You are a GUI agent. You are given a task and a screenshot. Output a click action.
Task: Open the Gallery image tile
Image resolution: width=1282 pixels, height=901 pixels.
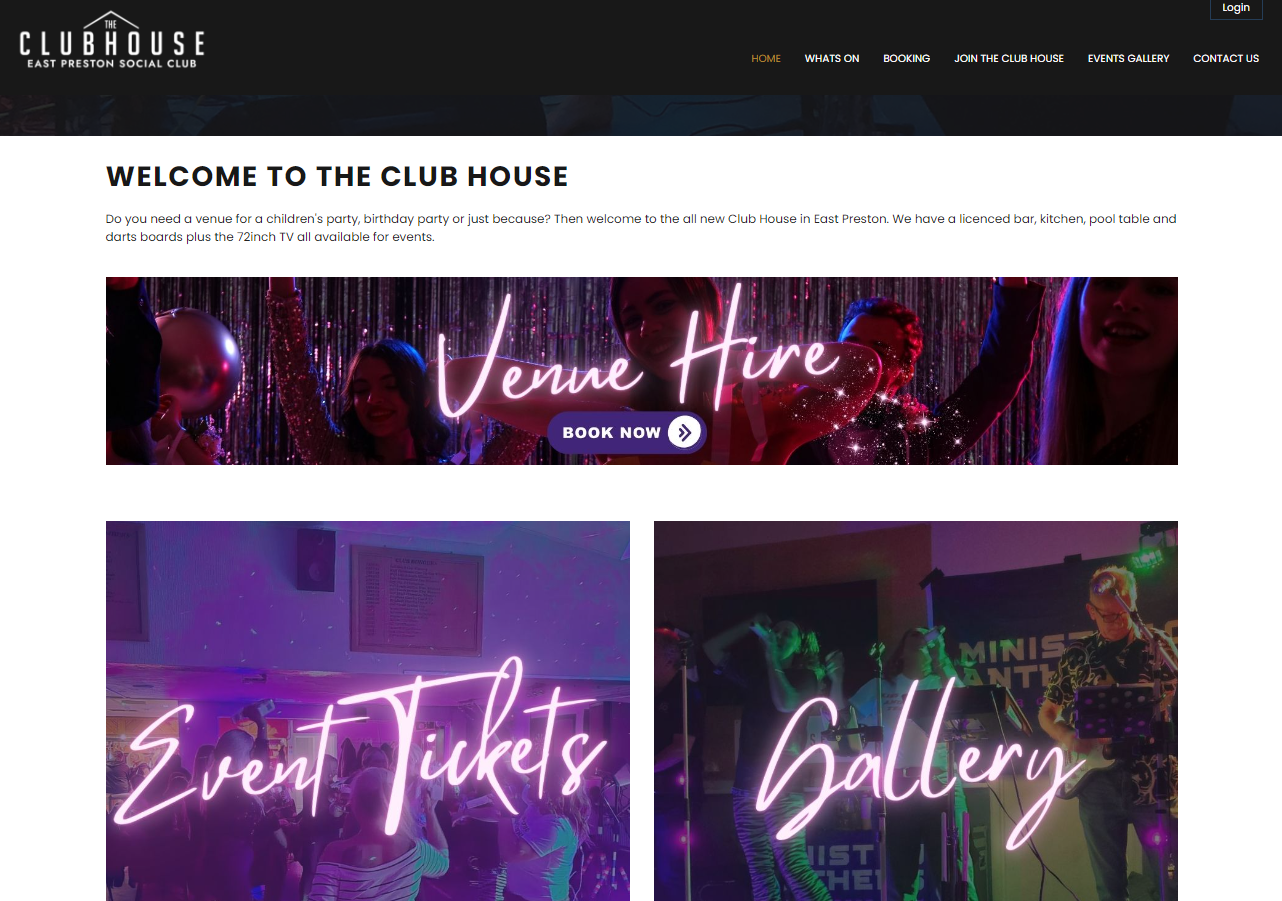916,711
